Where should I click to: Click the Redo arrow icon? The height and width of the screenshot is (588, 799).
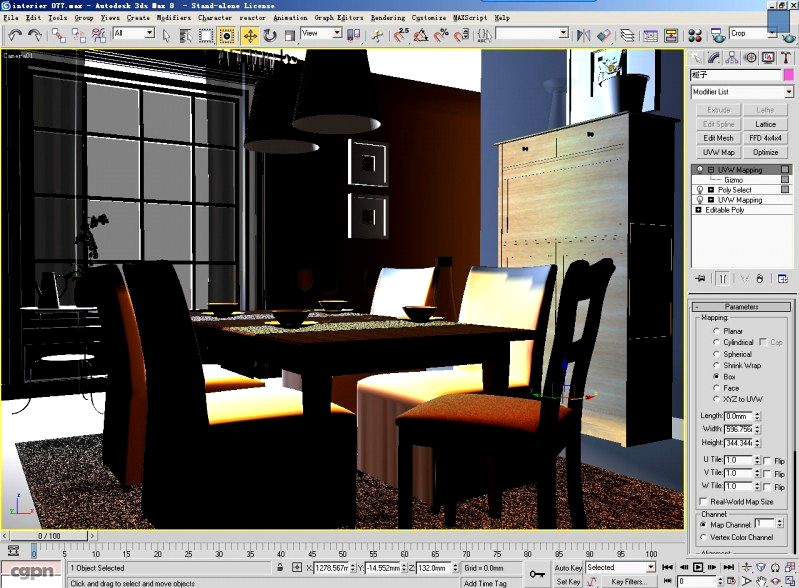point(35,35)
